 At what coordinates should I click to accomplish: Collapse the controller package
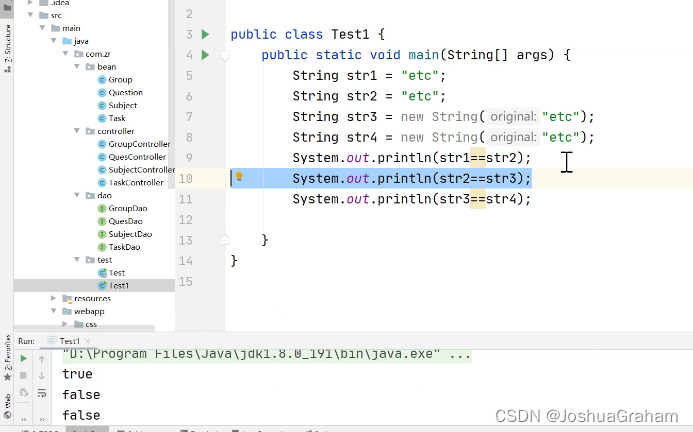77,131
